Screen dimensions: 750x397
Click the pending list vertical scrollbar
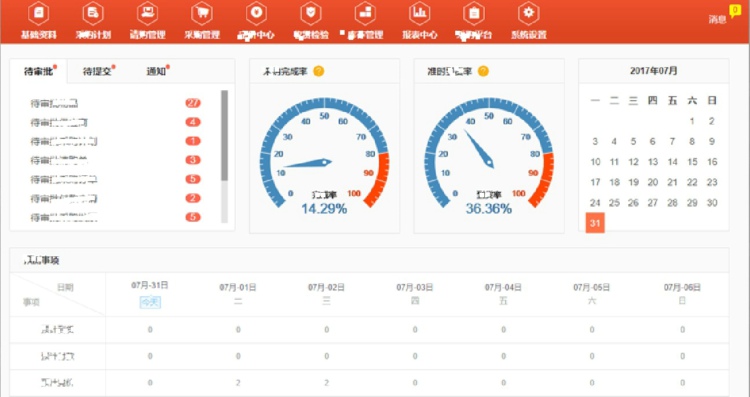[224, 156]
